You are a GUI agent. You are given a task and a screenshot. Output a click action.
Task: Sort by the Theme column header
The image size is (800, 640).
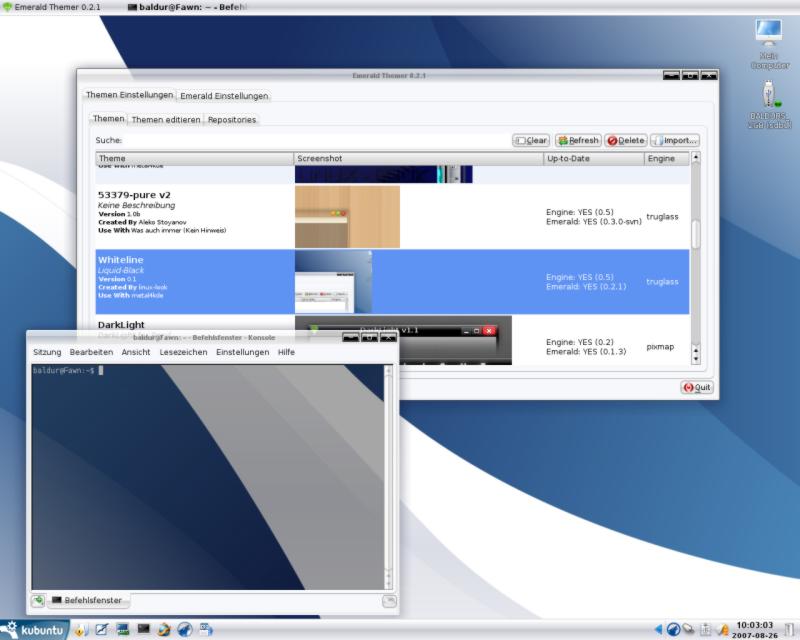click(x=194, y=159)
